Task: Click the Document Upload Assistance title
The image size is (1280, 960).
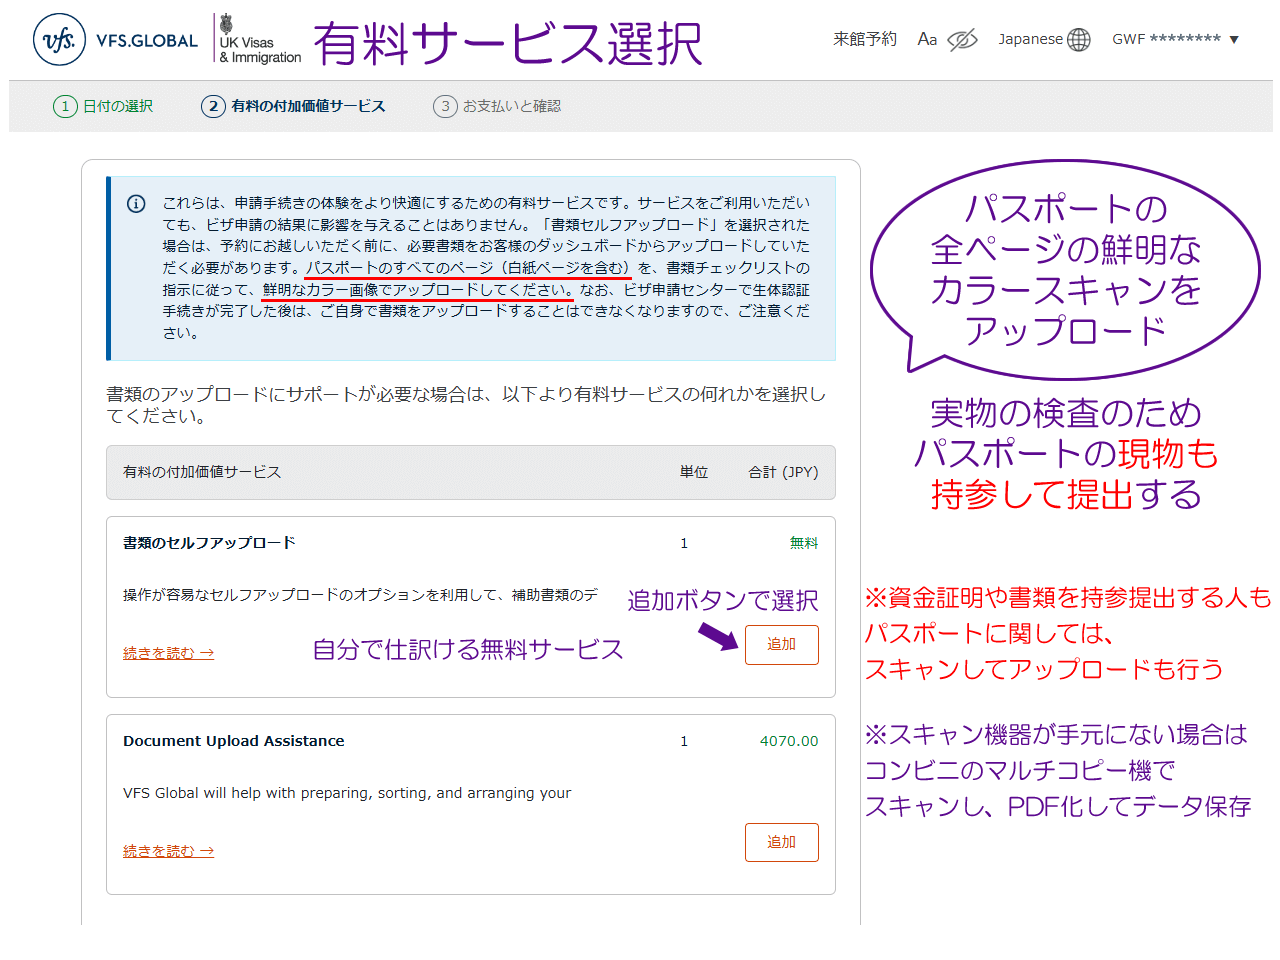Action: point(233,741)
